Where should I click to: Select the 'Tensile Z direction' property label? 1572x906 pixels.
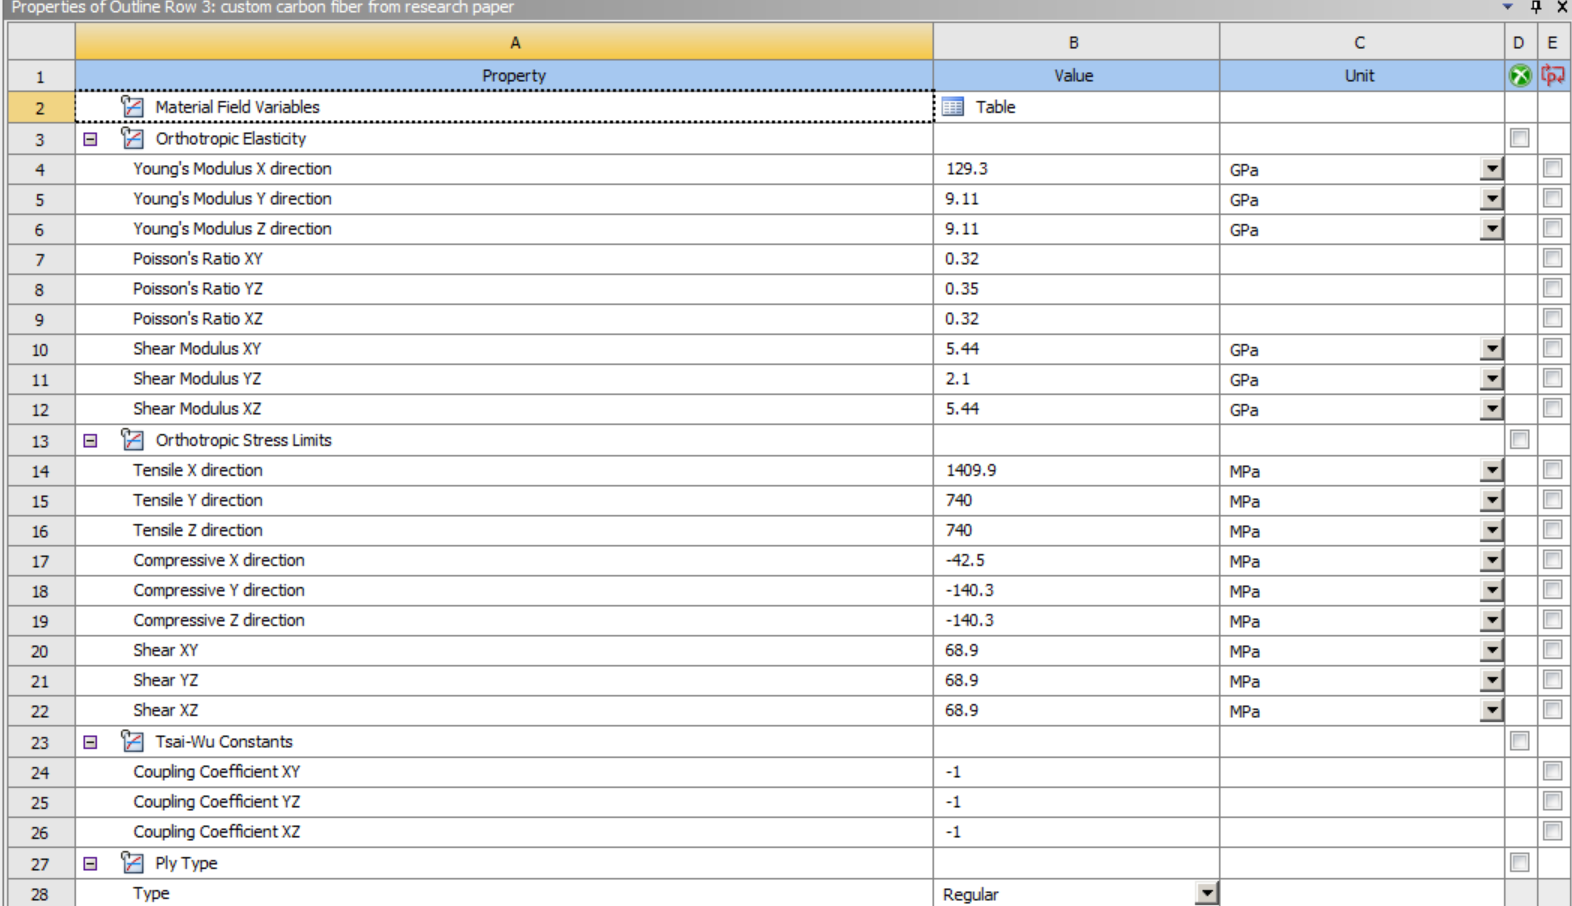click(x=198, y=530)
